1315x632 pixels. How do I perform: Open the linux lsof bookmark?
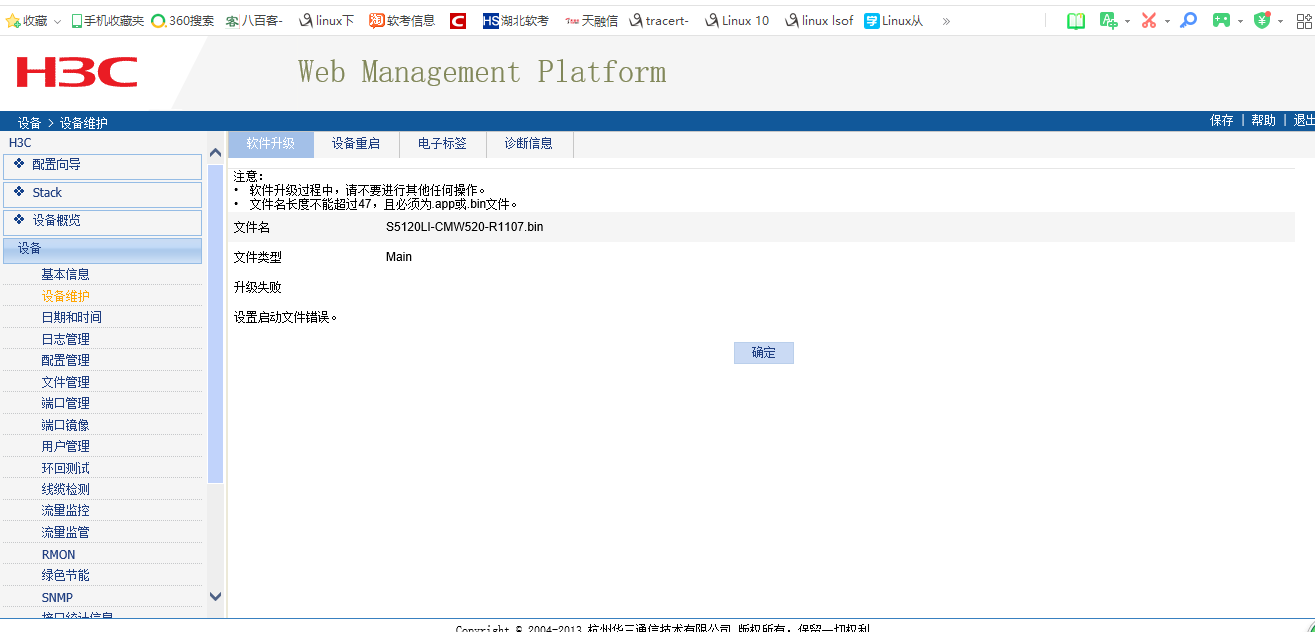coord(819,21)
